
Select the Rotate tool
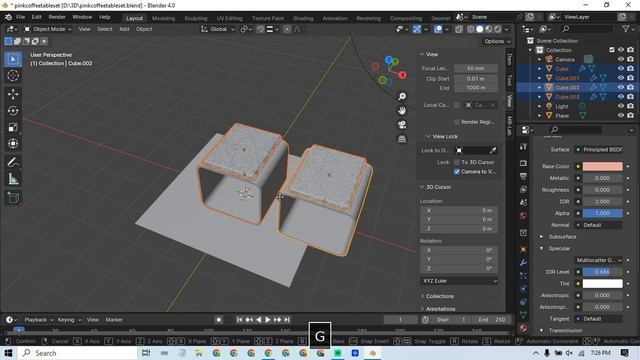point(13,111)
